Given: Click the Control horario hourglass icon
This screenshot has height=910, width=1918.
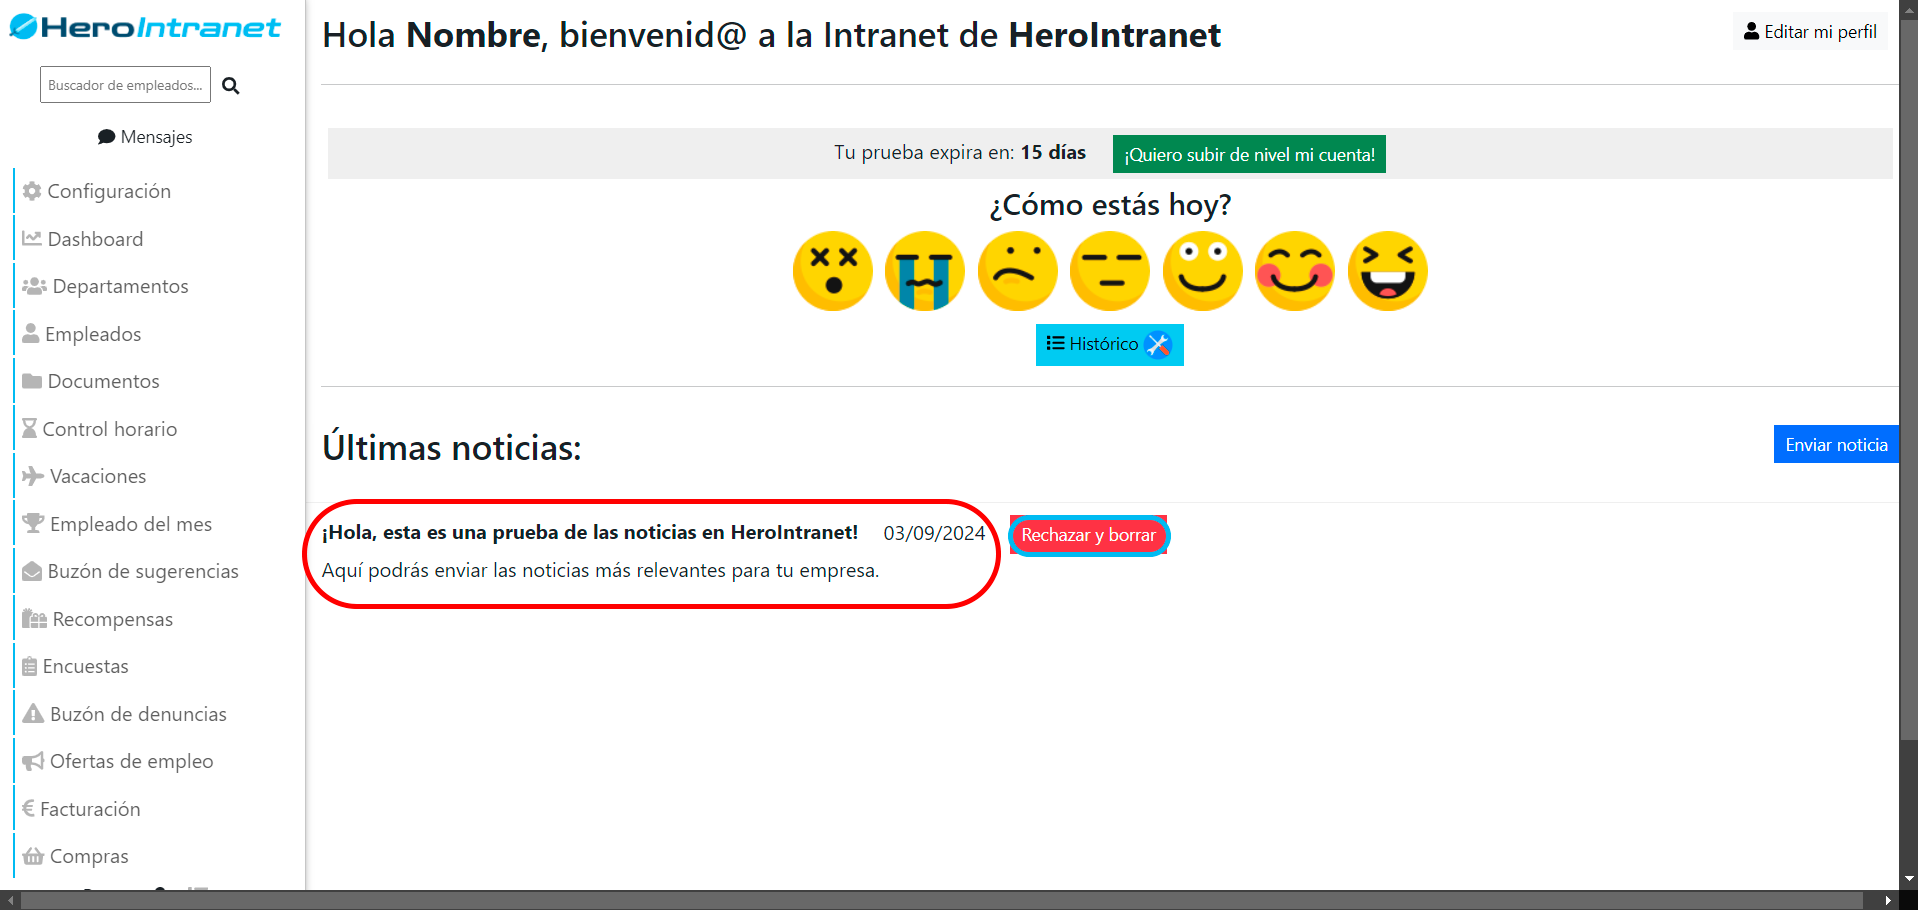Looking at the screenshot, I should tap(29, 429).
